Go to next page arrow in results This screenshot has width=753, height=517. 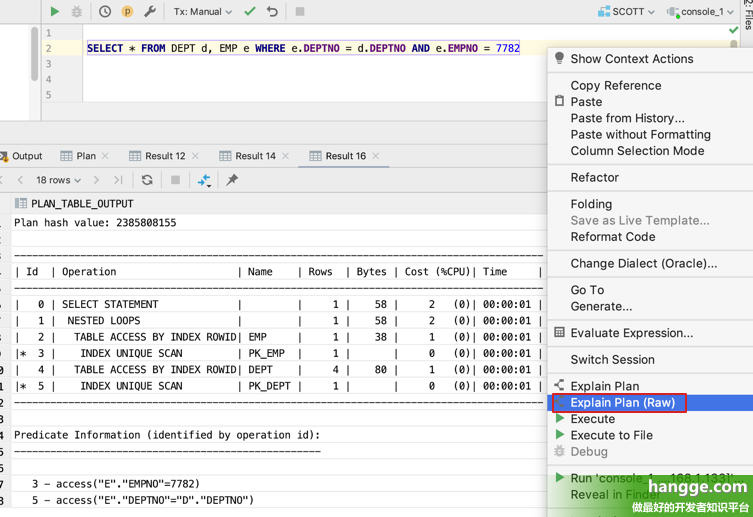point(96,180)
